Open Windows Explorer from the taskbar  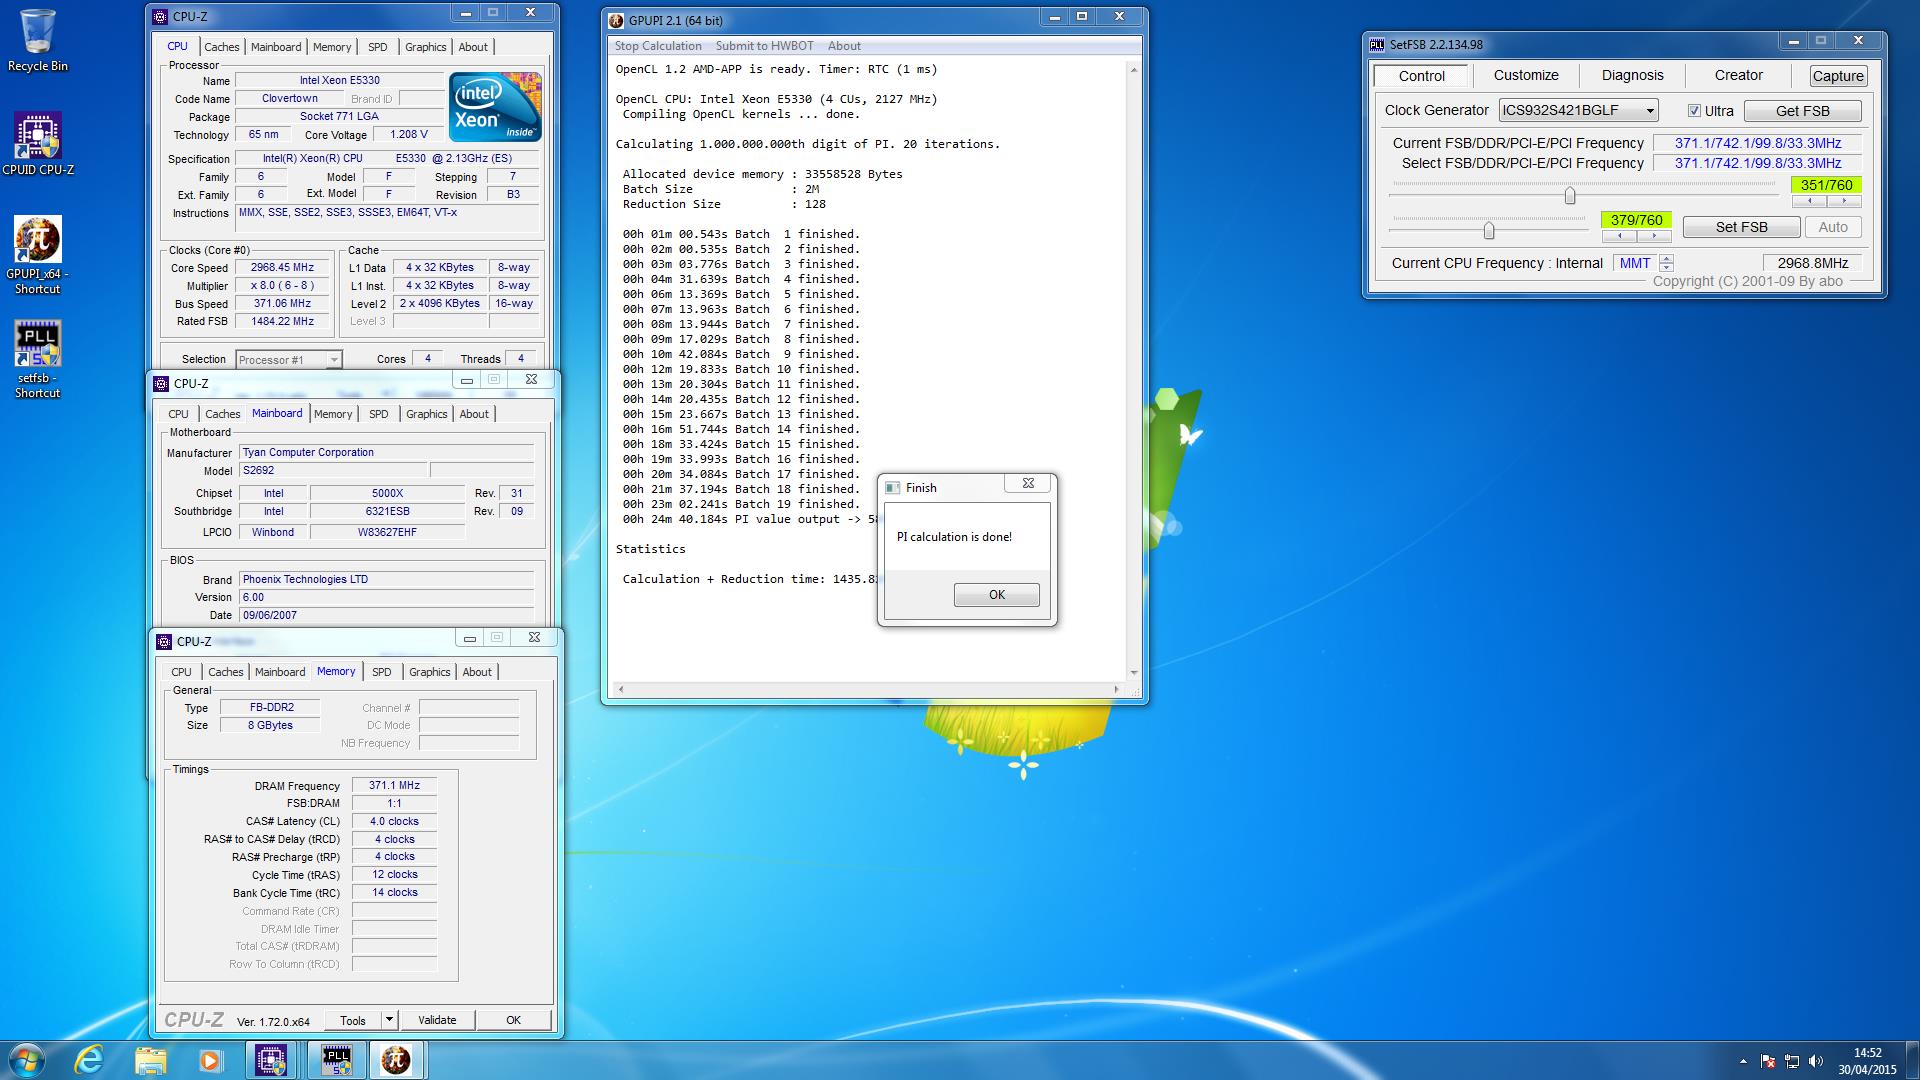pos(150,1060)
